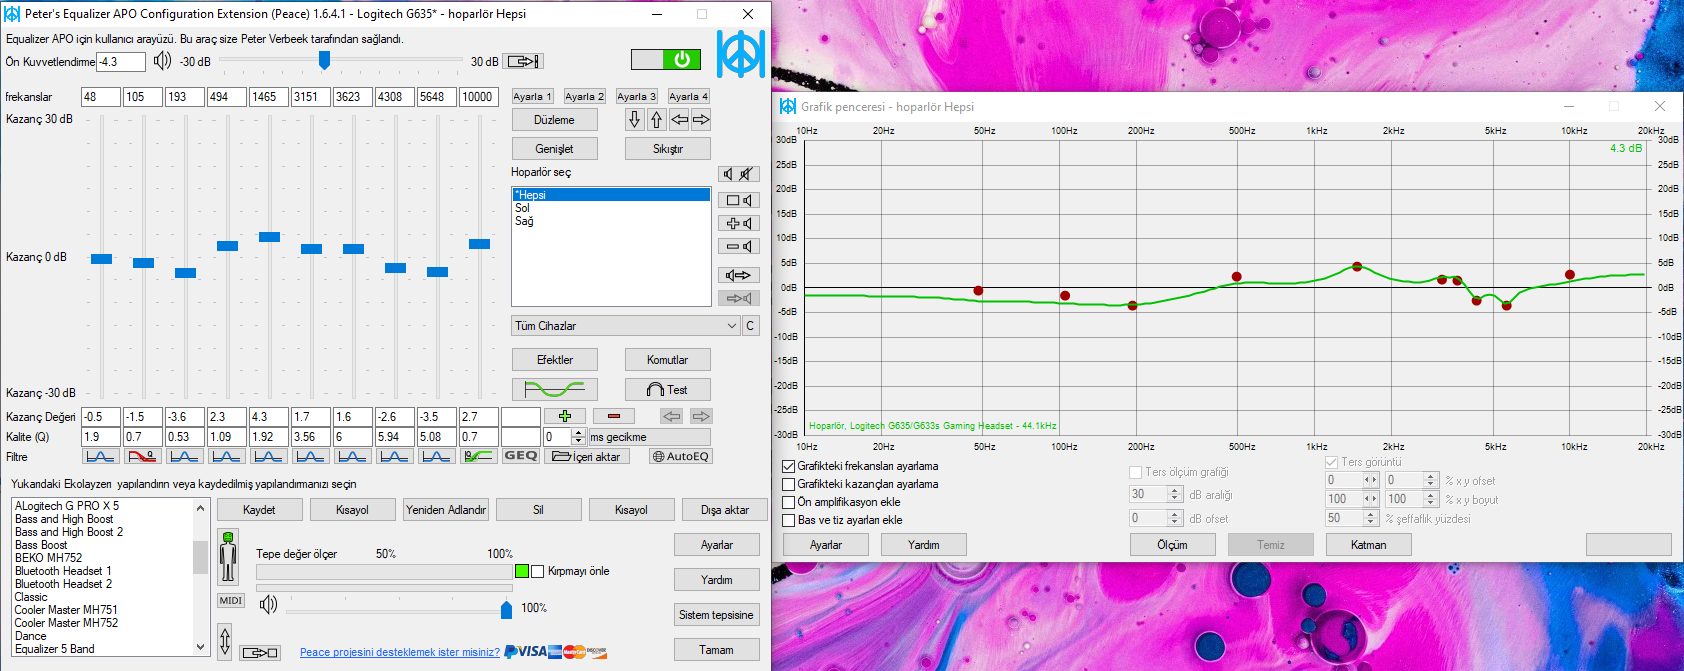The image size is (1684, 671).
Task: Click the Ön Kuvvetlendirme pre-amp slider handle
Action: pyautogui.click(x=324, y=61)
